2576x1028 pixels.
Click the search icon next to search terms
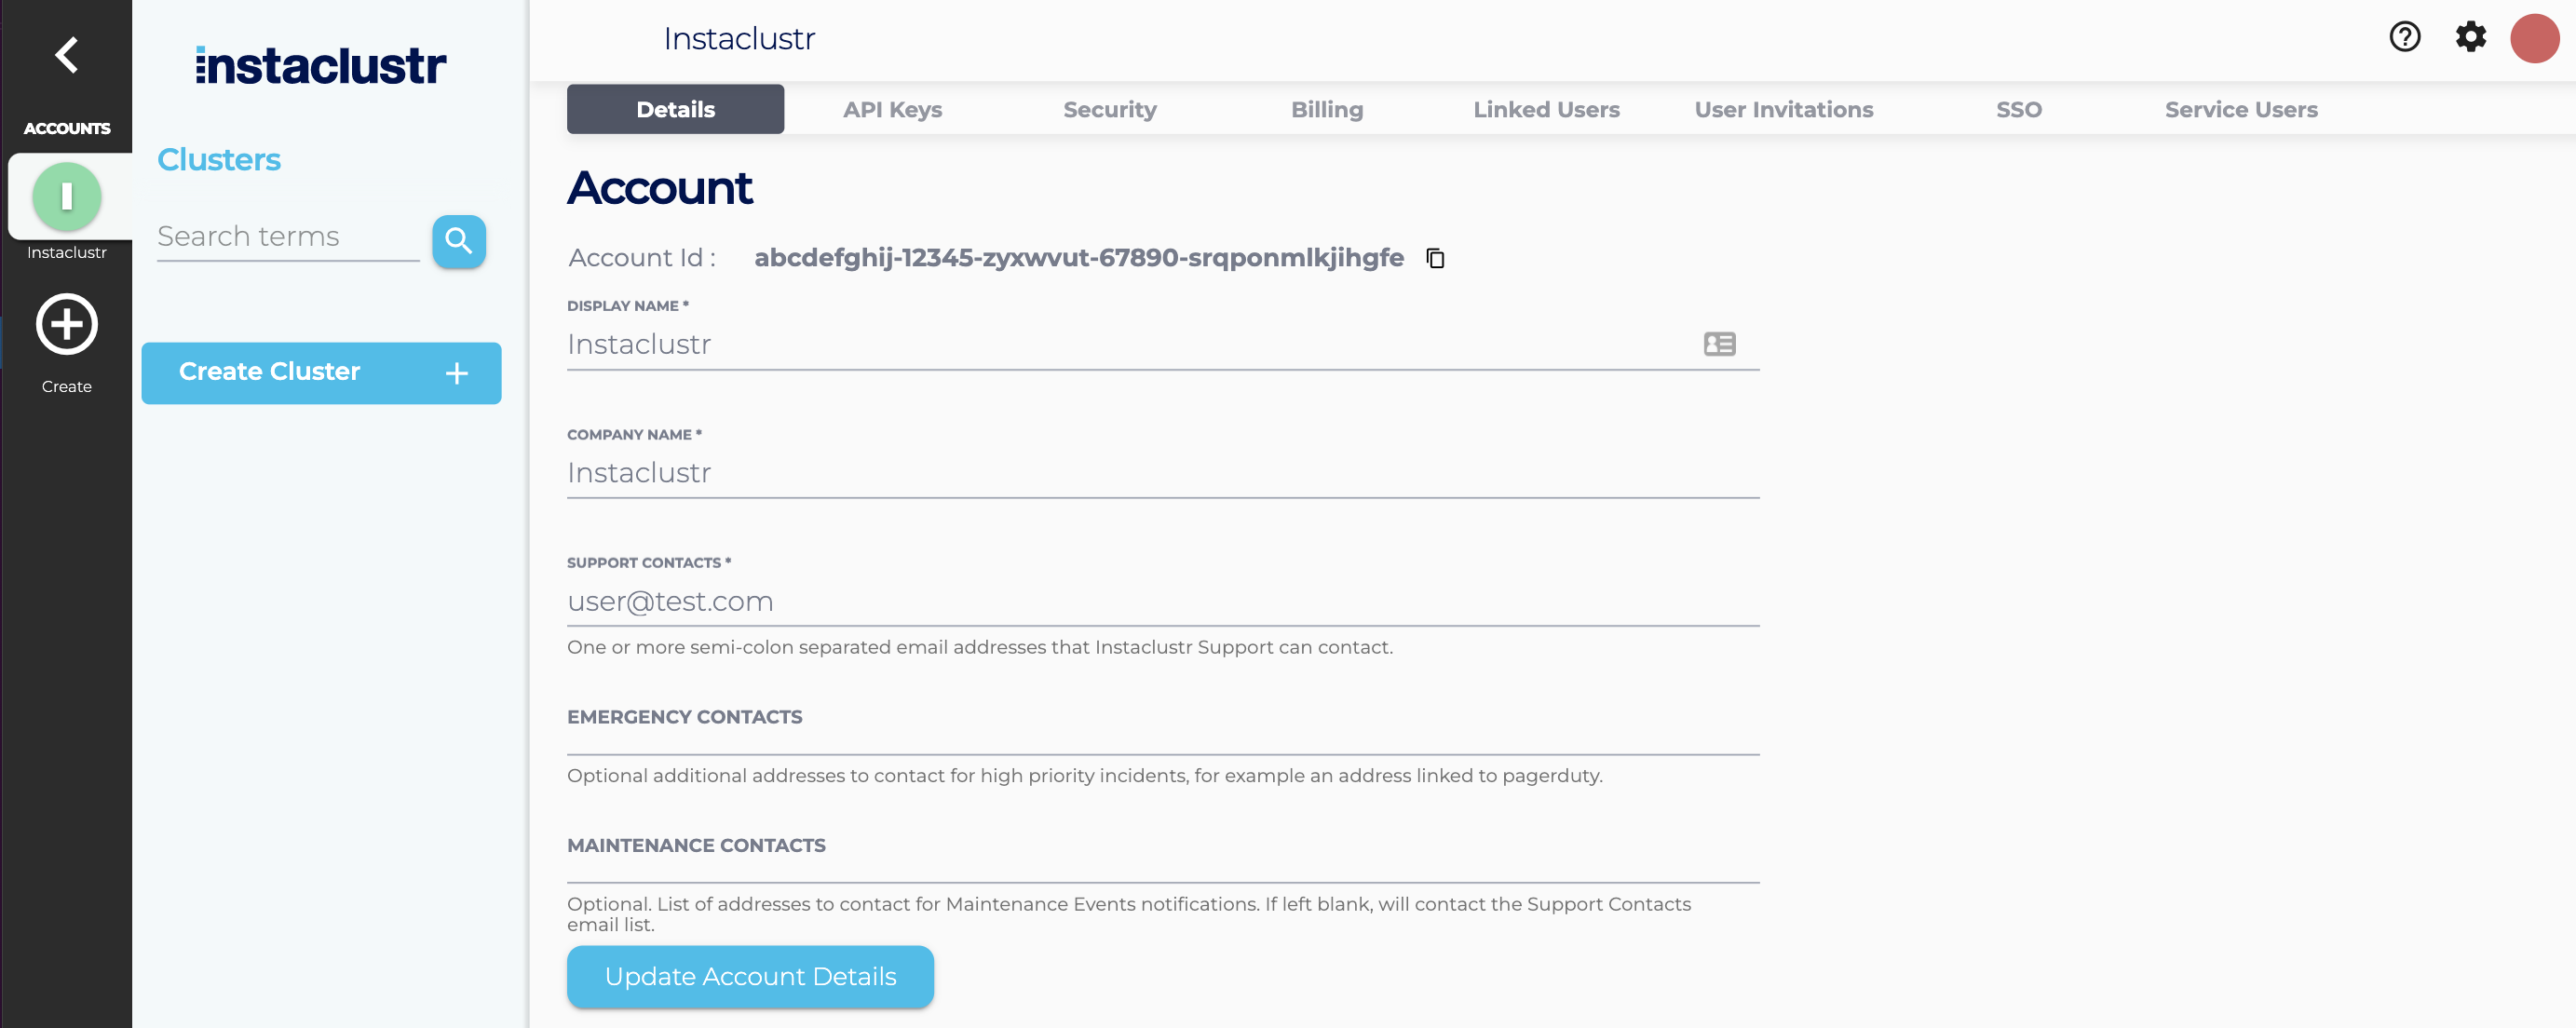coord(459,241)
